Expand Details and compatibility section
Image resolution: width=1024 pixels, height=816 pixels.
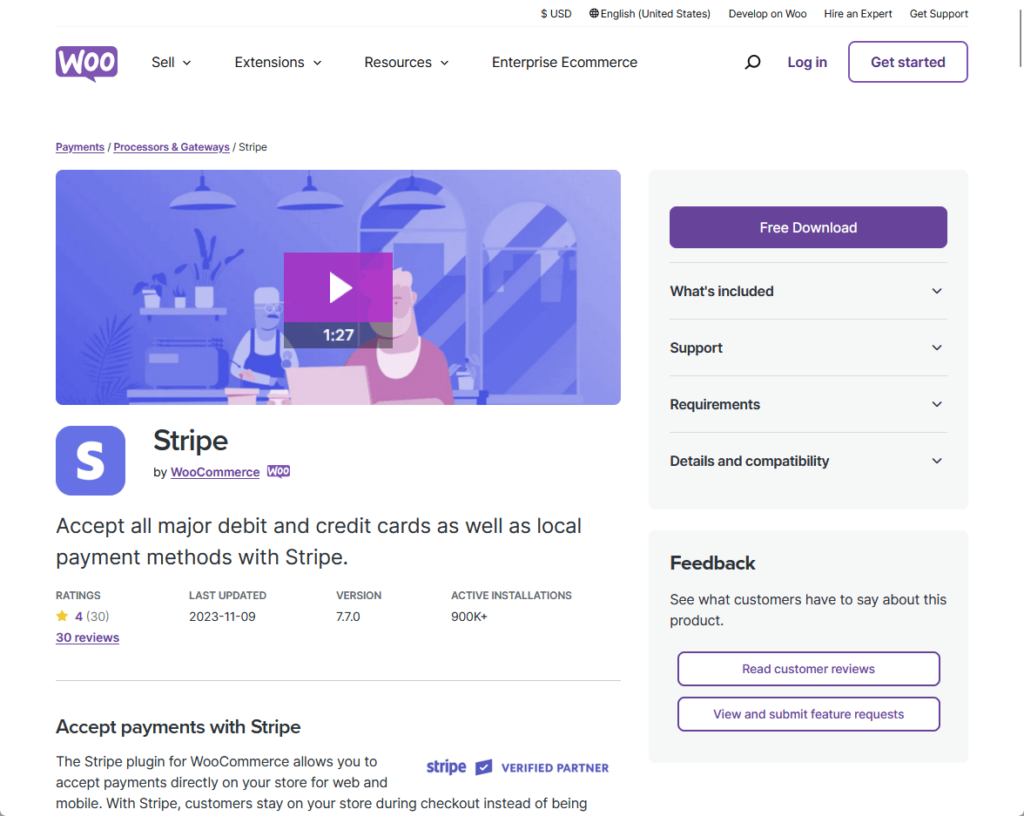[x=808, y=461]
